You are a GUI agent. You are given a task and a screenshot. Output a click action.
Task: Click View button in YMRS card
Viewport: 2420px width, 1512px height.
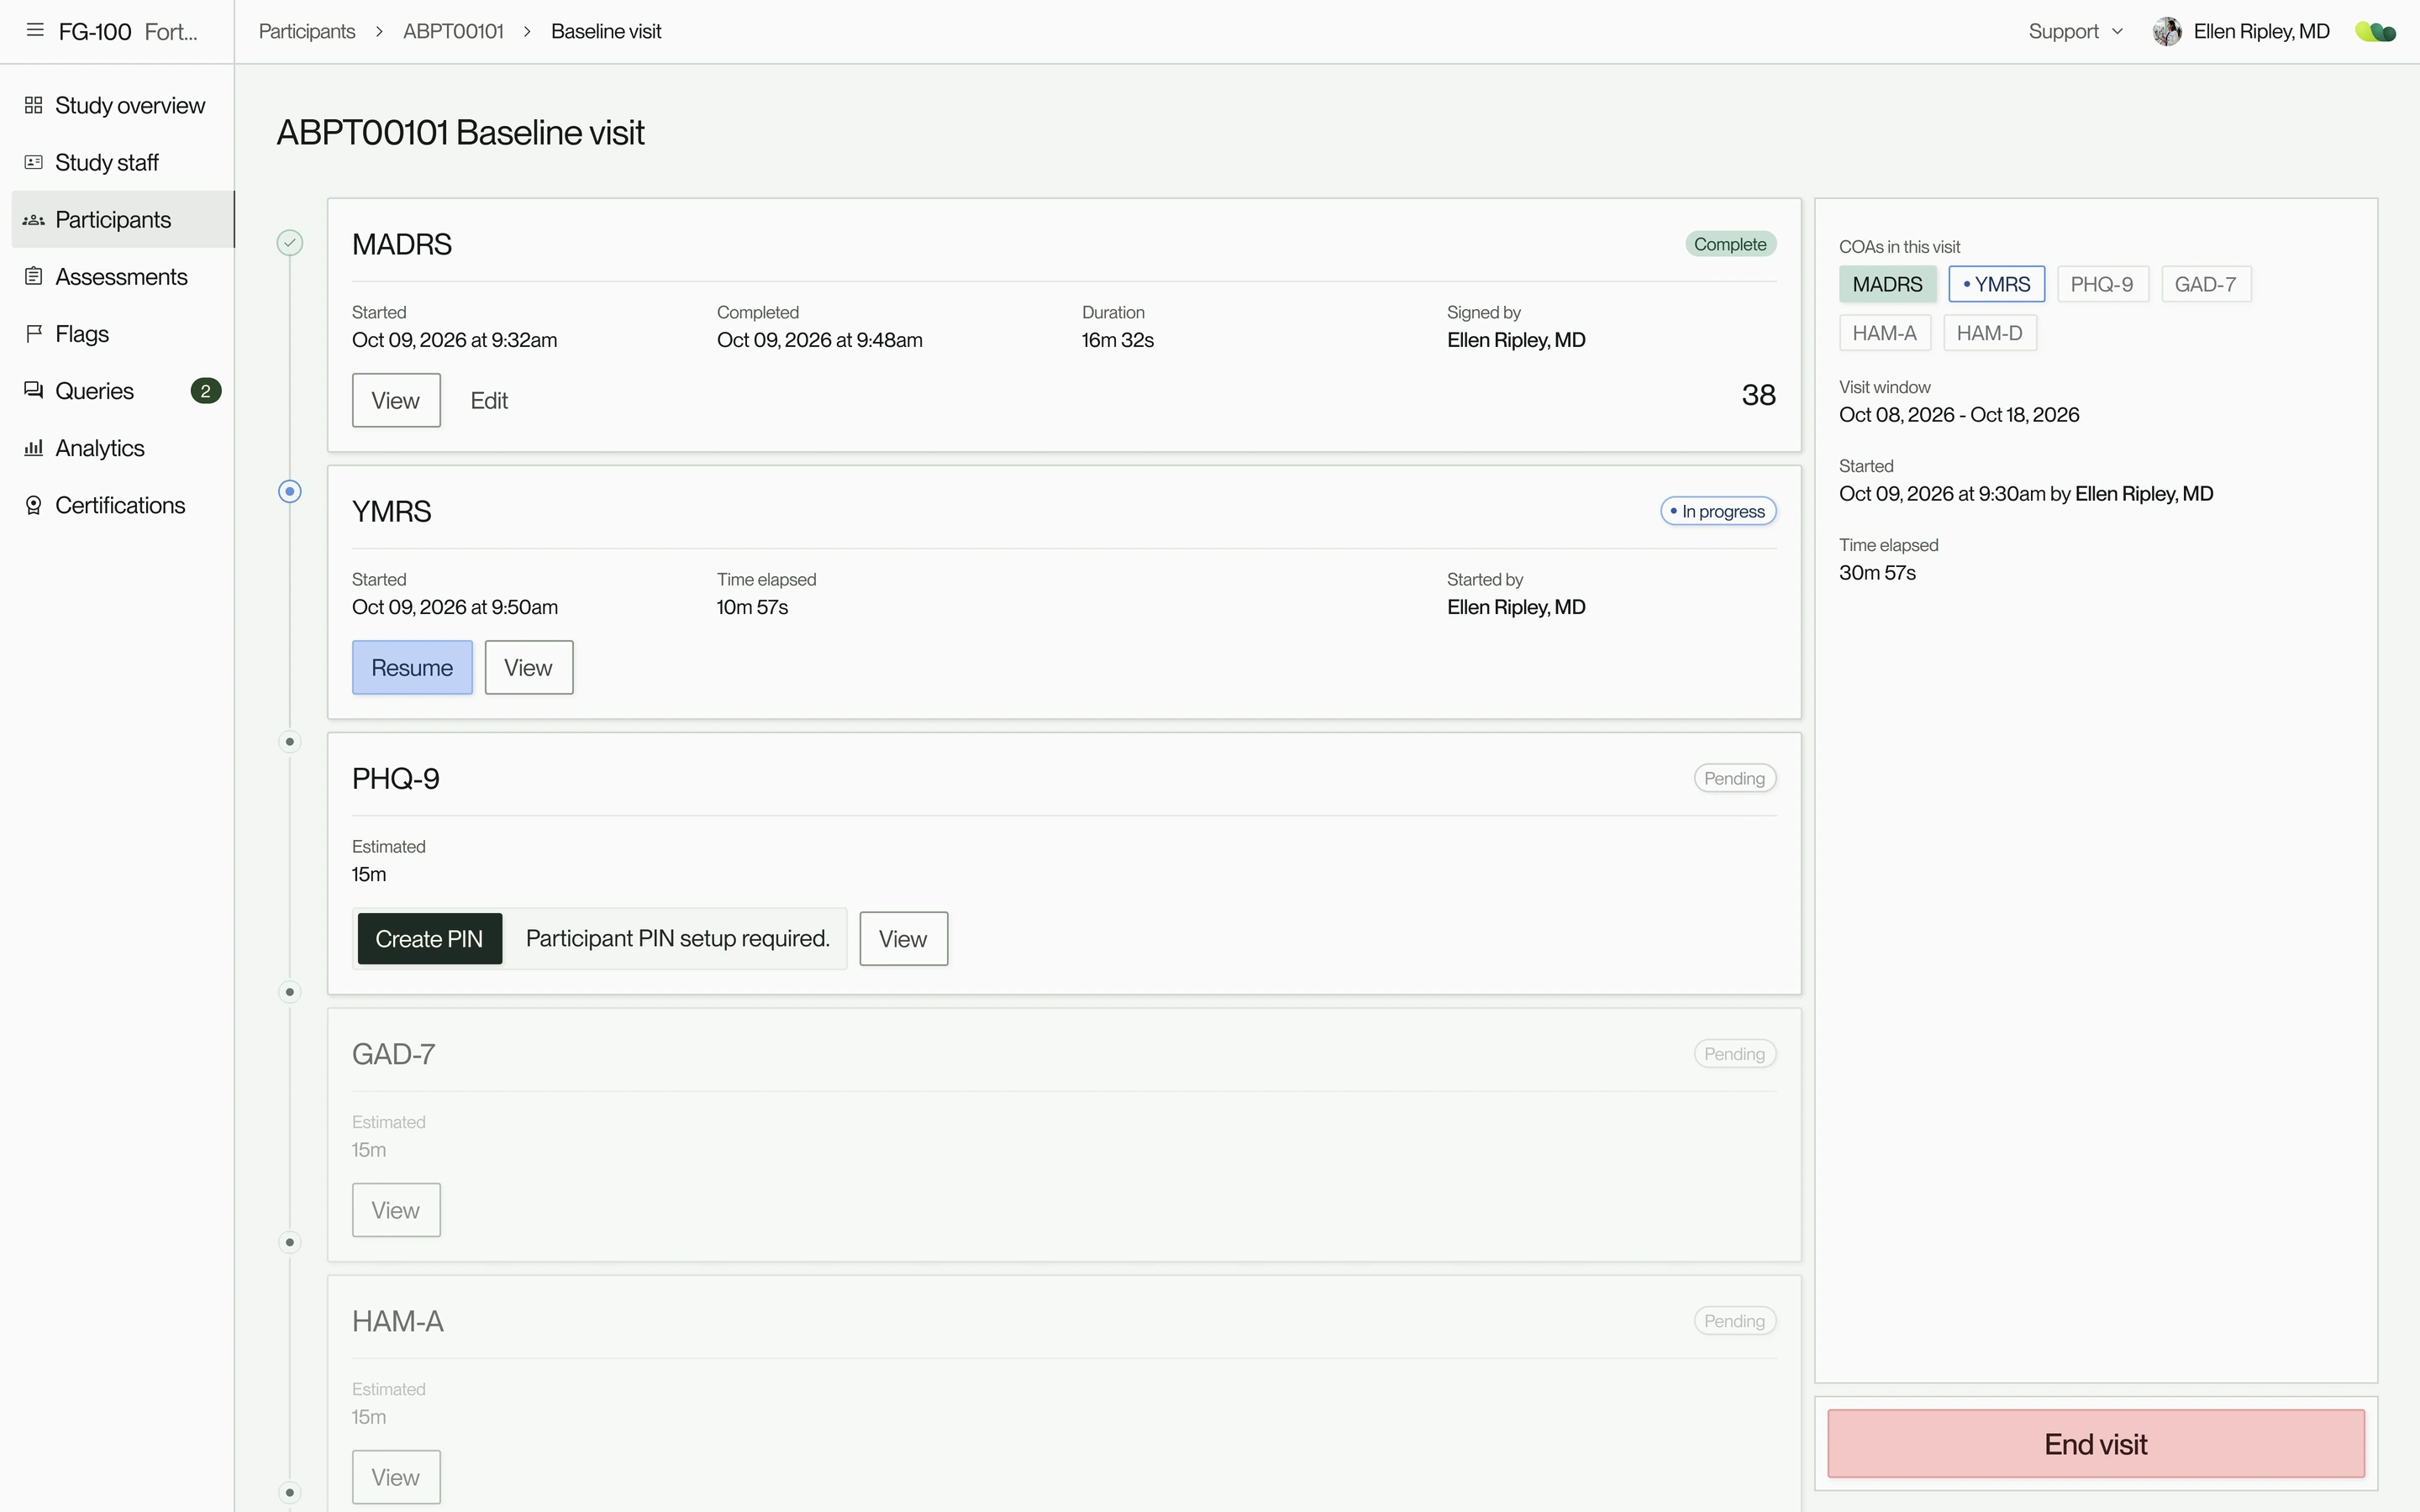click(529, 667)
